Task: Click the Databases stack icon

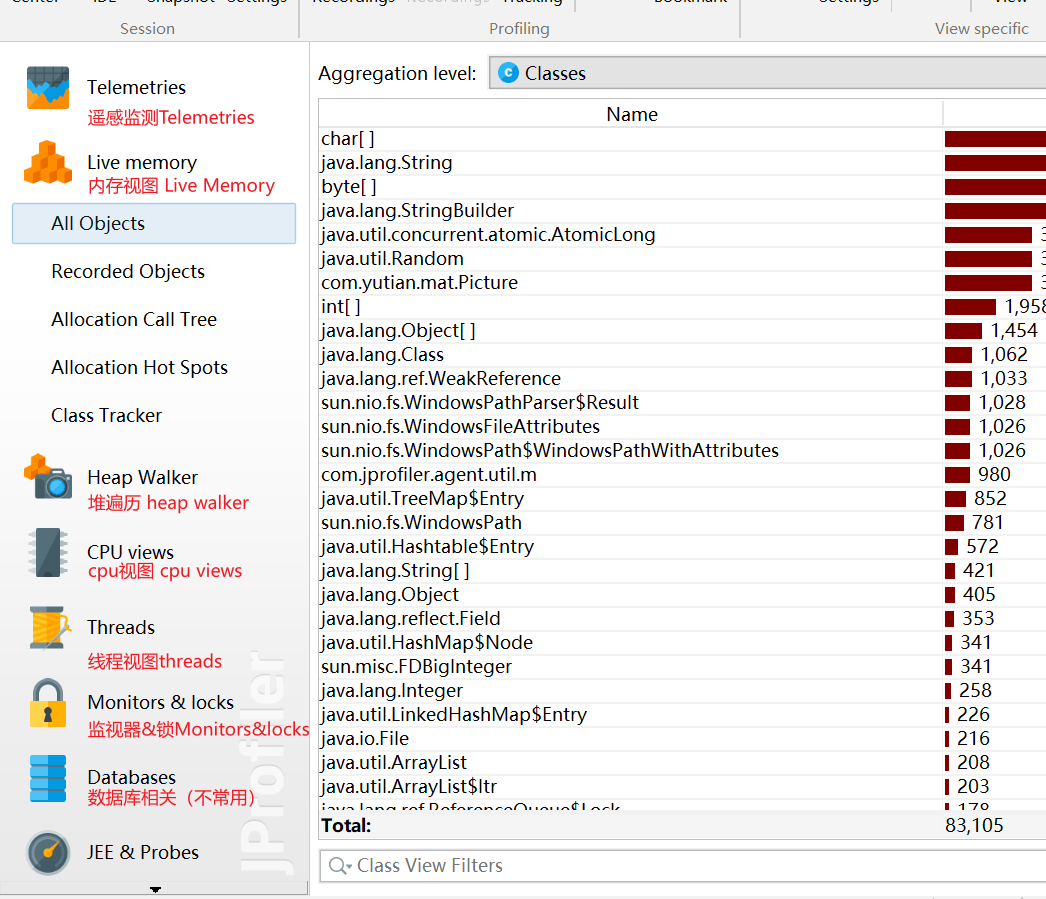Action: (48, 778)
